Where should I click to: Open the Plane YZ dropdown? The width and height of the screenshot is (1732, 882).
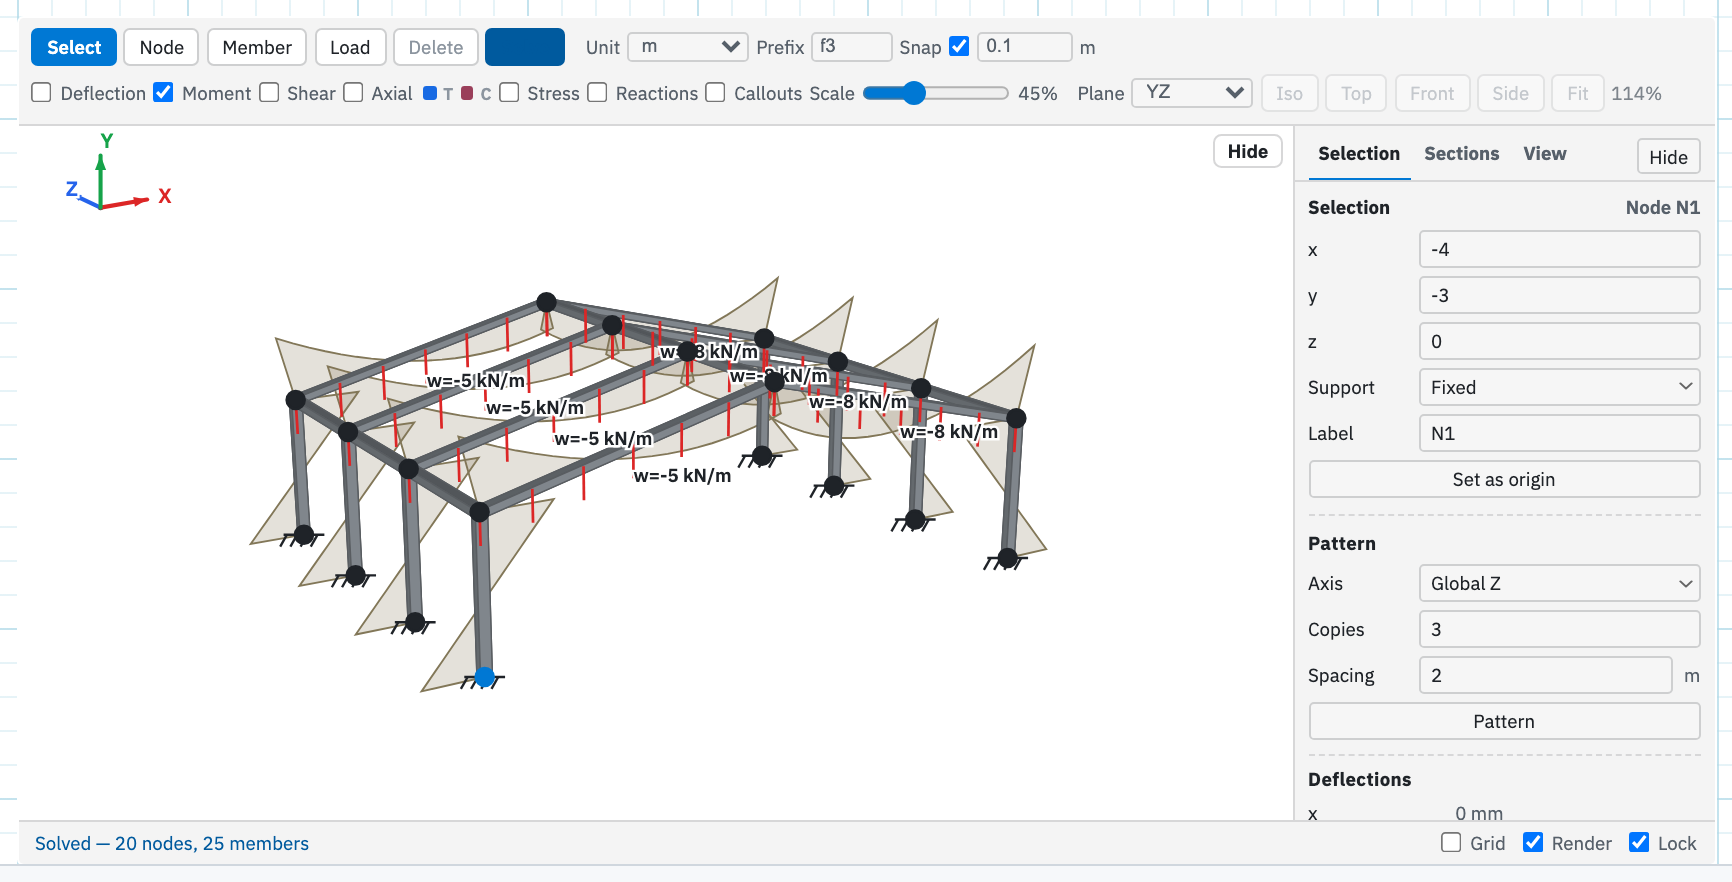1191,93
